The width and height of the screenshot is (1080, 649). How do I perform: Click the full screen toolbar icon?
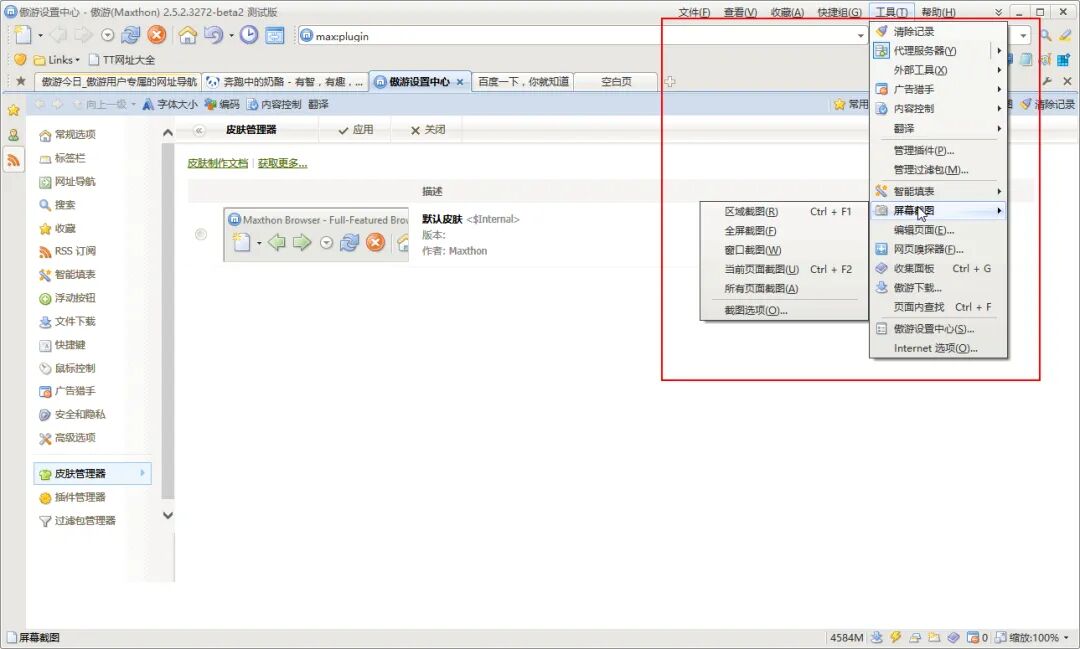[275, 35]
